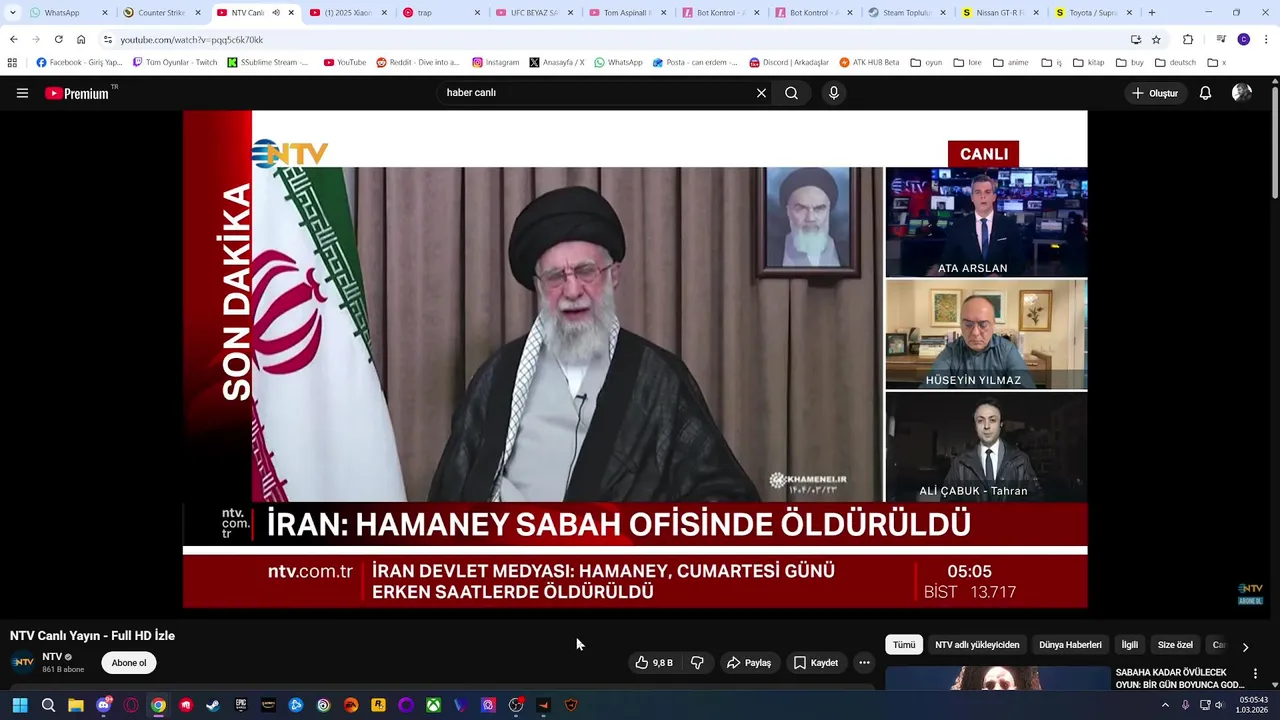Open options for 'SABAHA KADAR ÖVÜLECEK' video

tap(1255, 674)
